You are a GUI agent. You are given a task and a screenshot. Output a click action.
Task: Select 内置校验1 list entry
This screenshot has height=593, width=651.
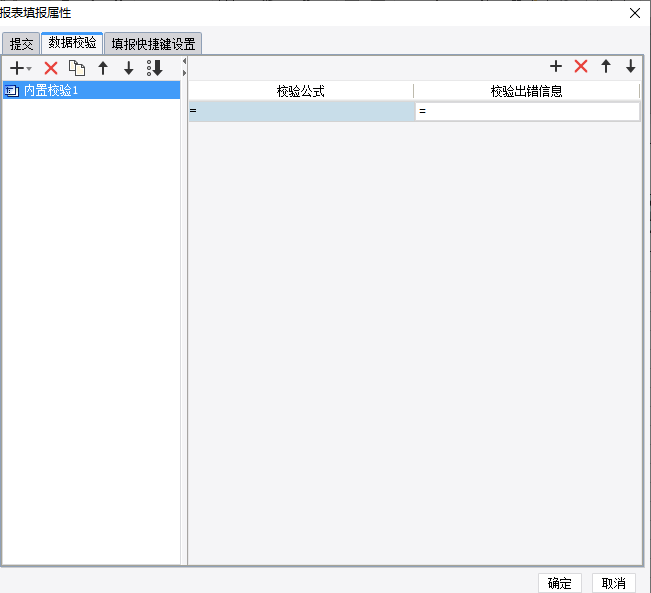(91, 90)
